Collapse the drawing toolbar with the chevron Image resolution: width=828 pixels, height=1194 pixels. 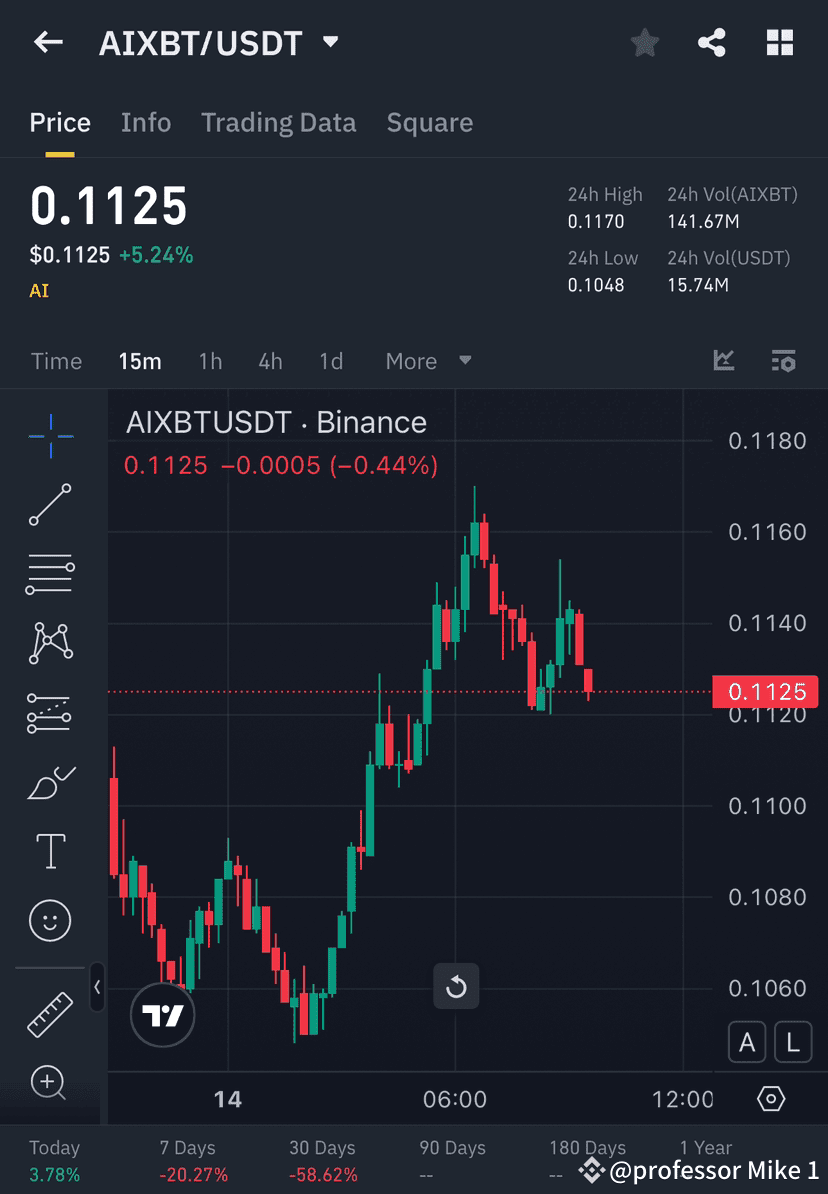[x=97, y=987]
